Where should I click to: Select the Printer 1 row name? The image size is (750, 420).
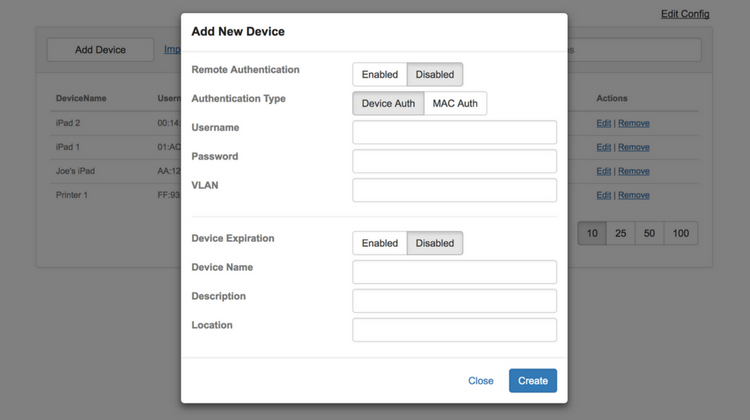(x=72, y=195)
